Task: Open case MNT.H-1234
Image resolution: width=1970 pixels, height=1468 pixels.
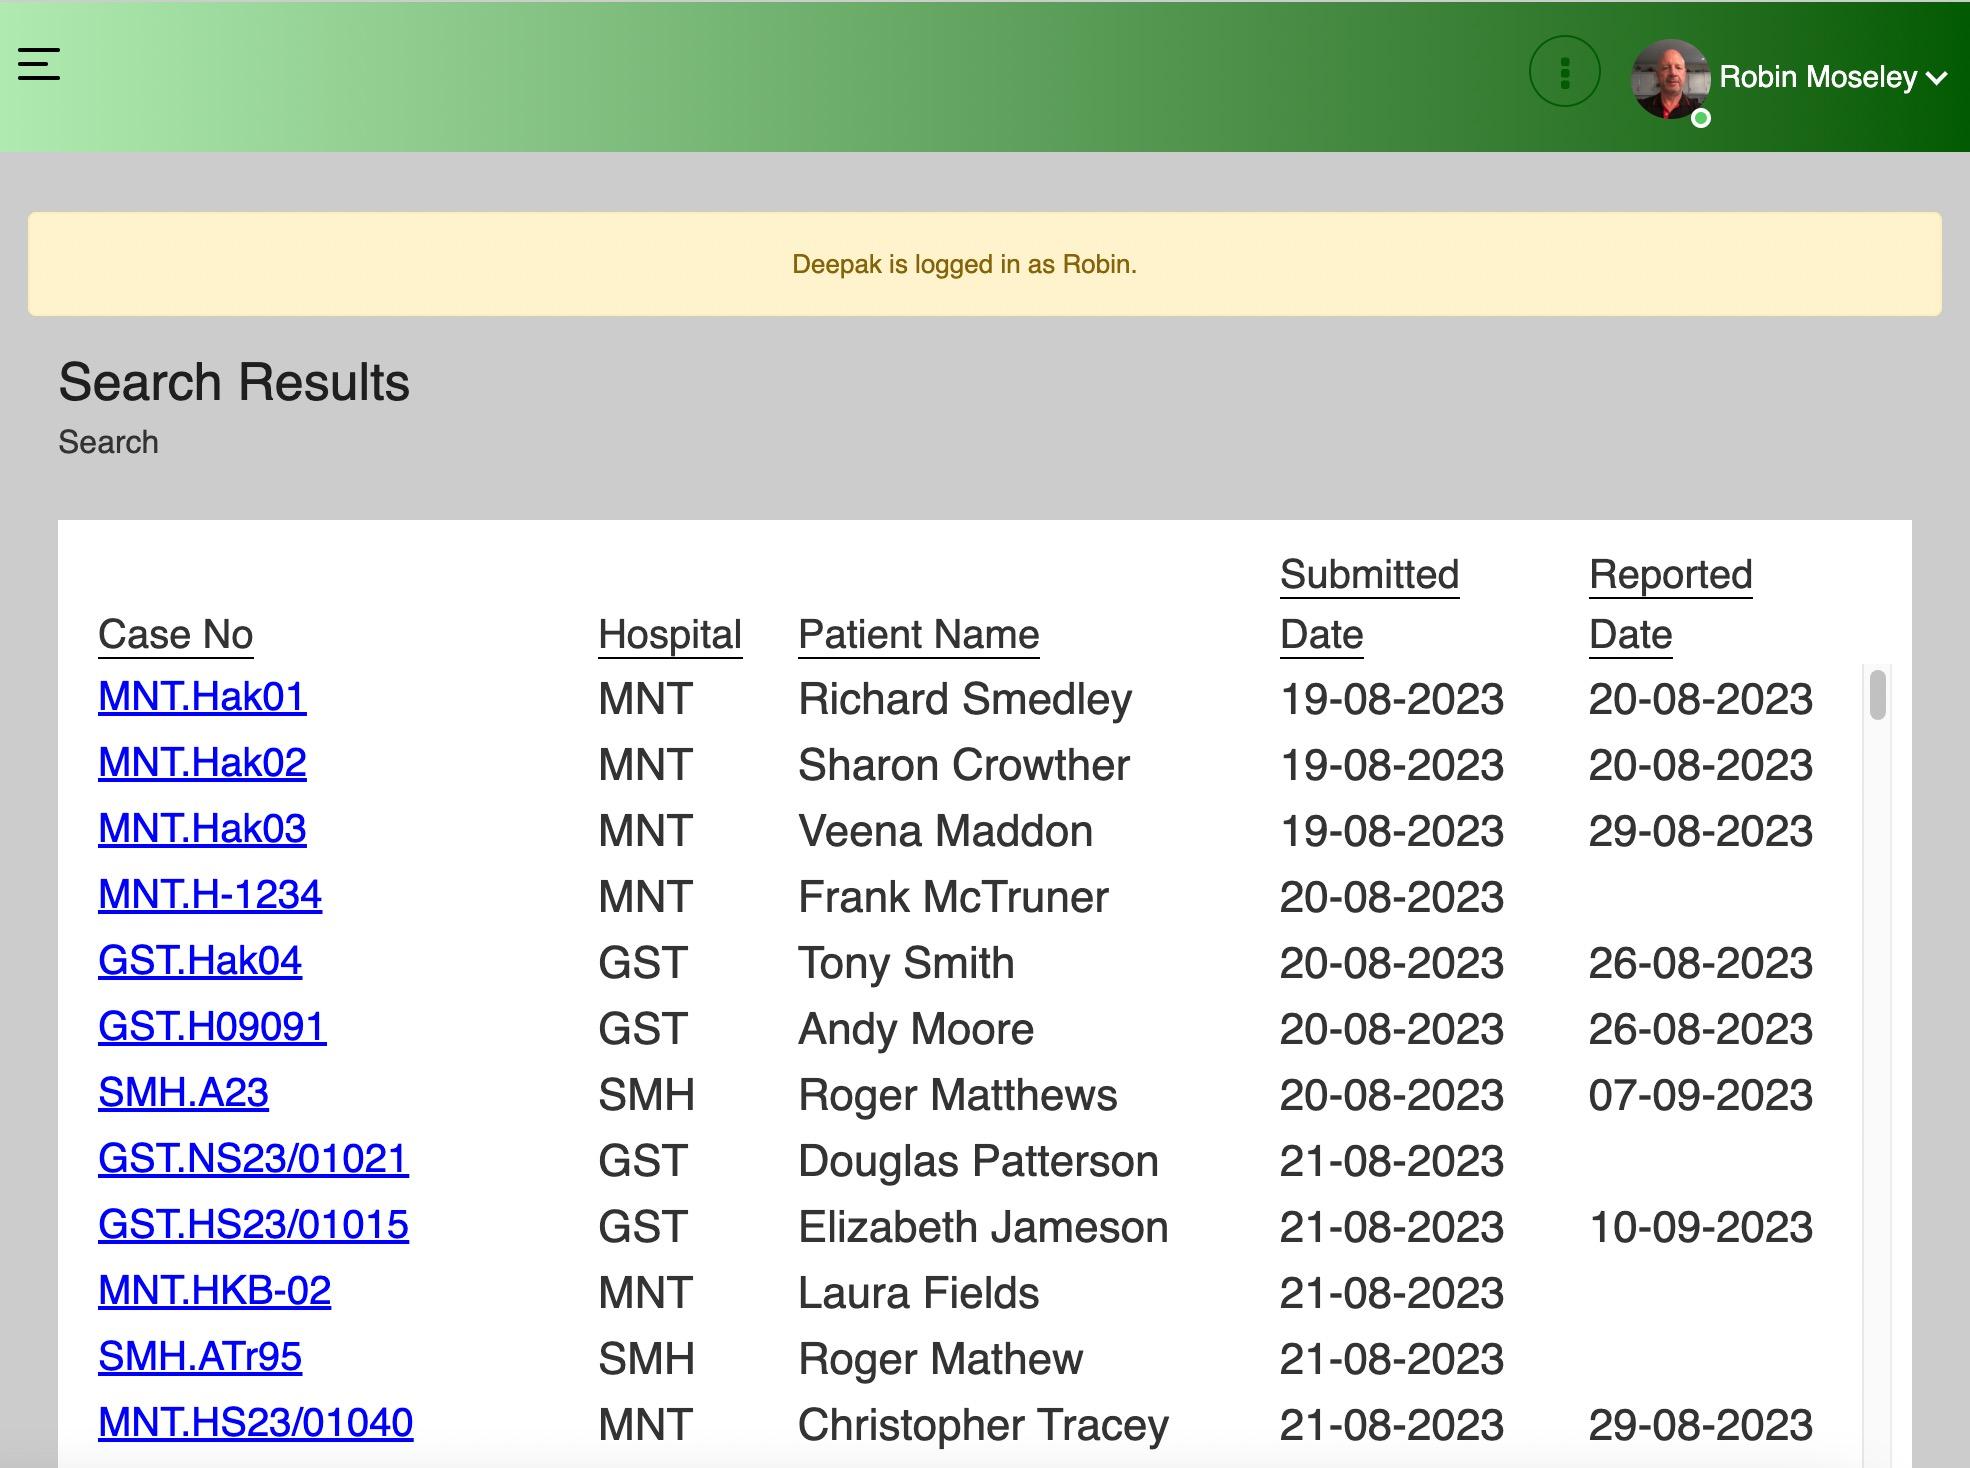Action: pos(209,895)
